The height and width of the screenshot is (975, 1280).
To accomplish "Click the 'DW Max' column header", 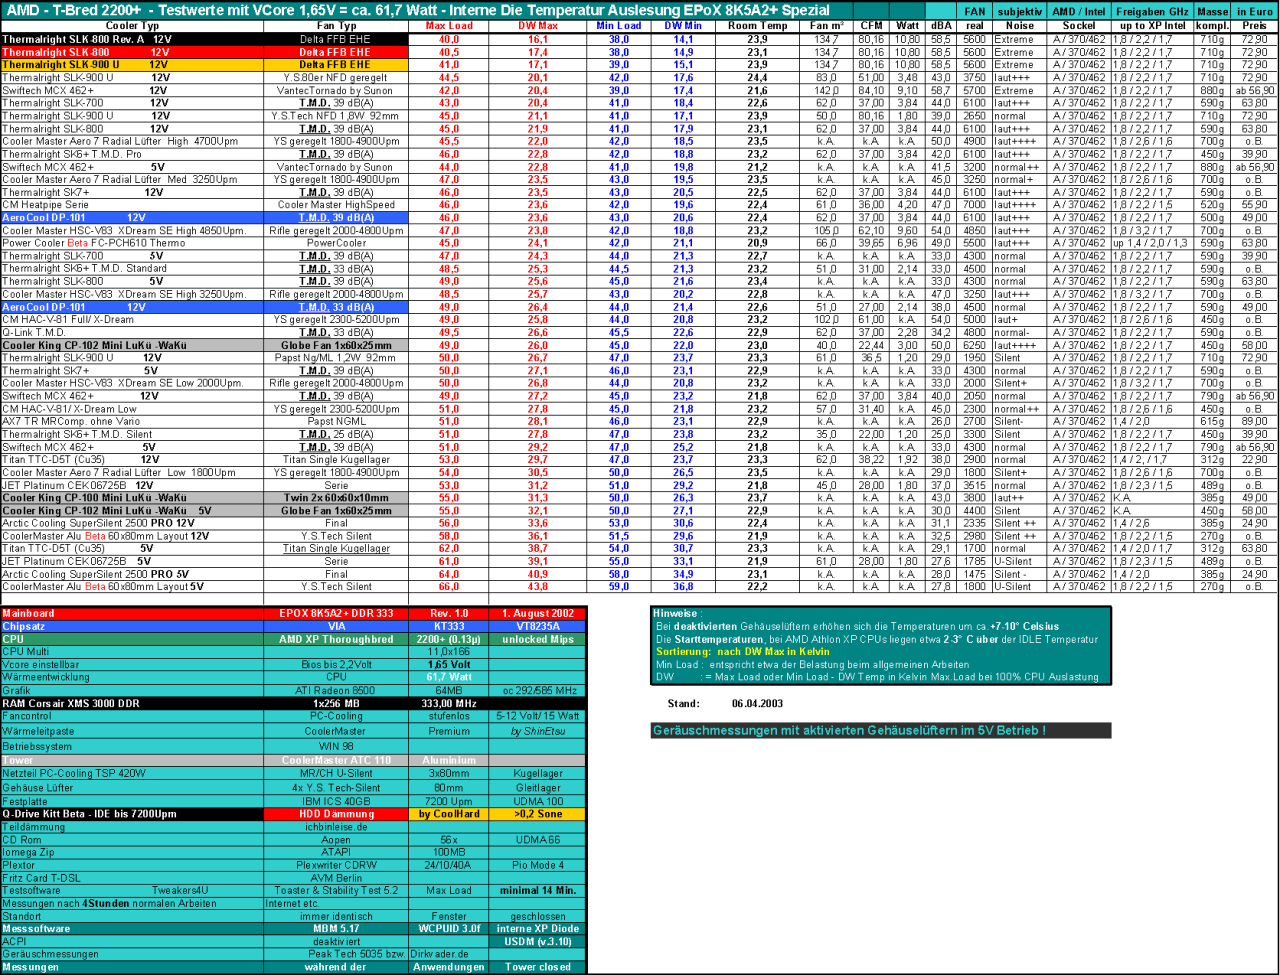I will click(538, 25).
